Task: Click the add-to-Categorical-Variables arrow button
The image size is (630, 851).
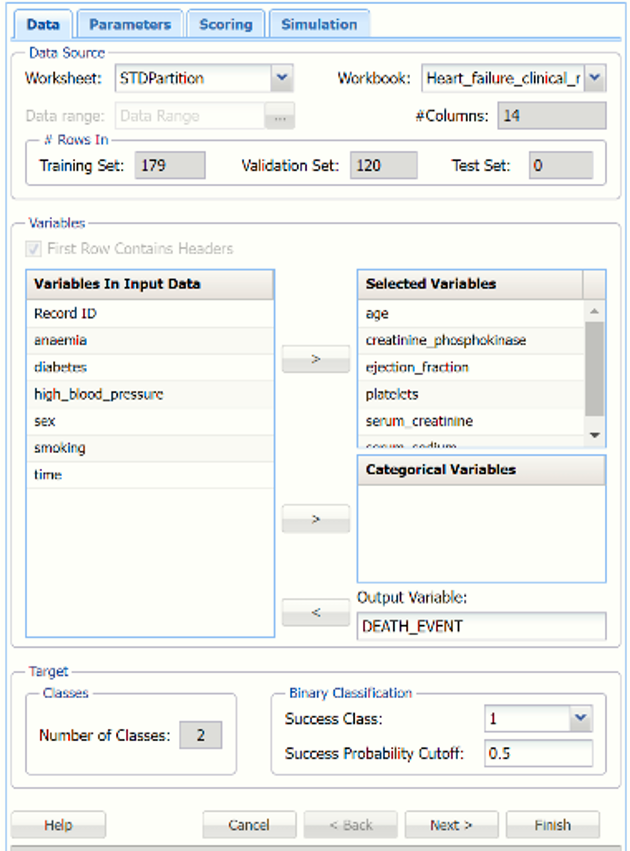Action: coord(316,519)
